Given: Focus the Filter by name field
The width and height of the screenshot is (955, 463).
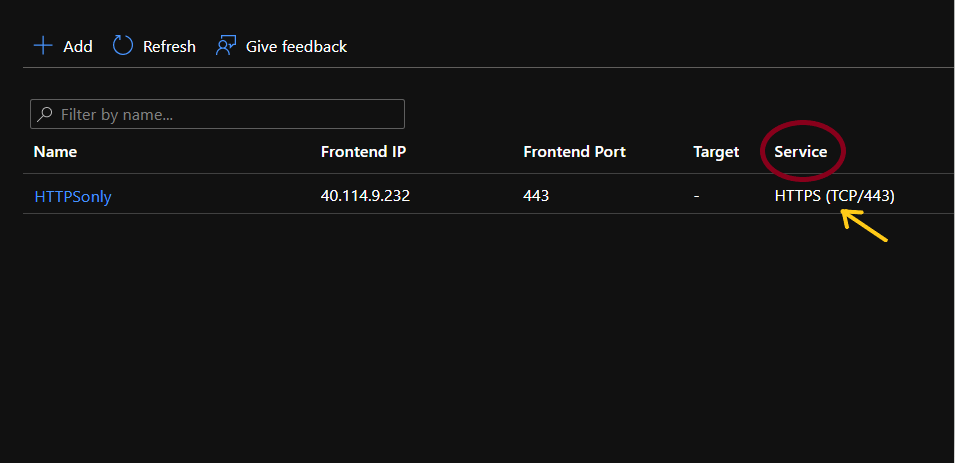Looking at the screenshot, I should (225, 115).
